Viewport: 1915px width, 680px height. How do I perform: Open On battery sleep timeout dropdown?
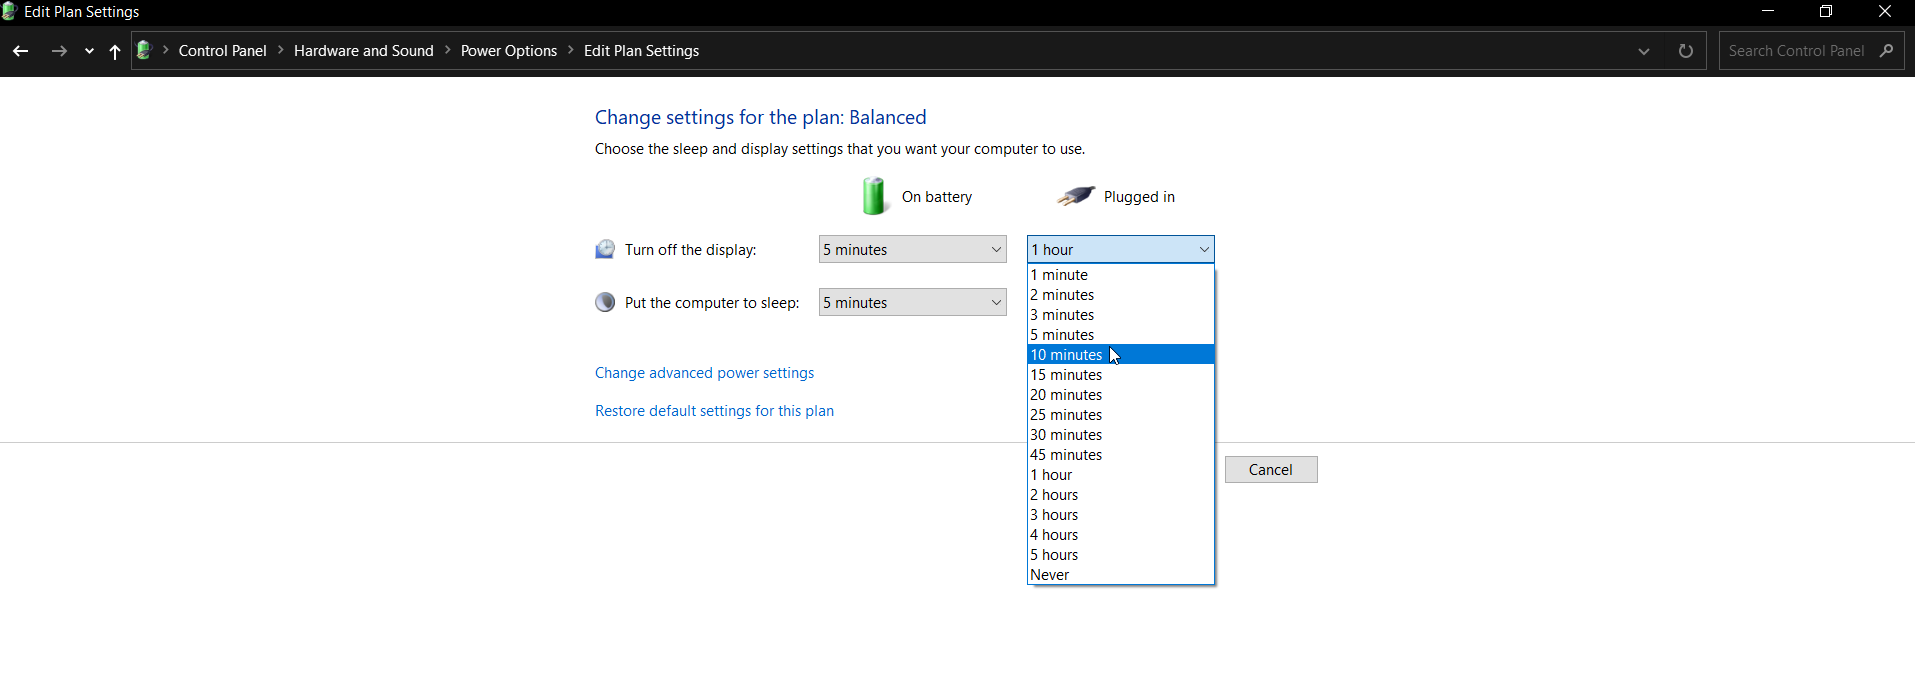(912, 303)
